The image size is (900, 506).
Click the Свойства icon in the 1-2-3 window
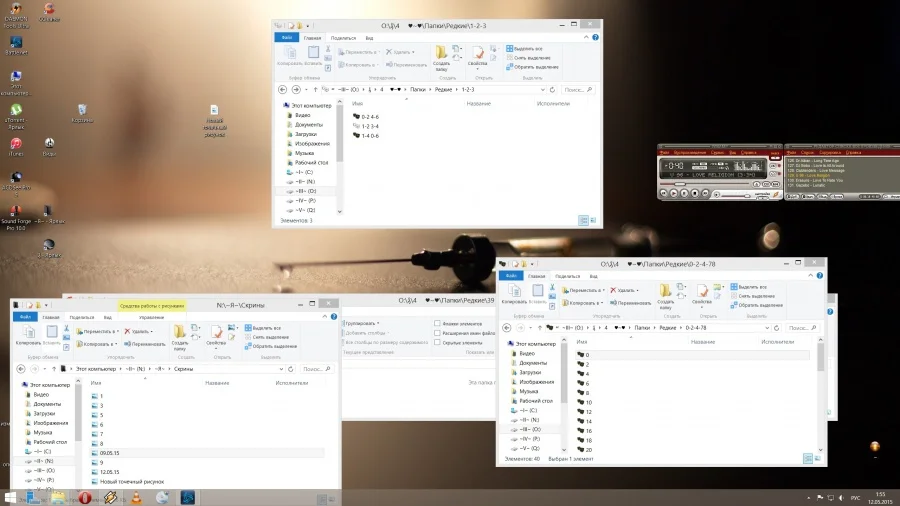click(x=477, y=54)
